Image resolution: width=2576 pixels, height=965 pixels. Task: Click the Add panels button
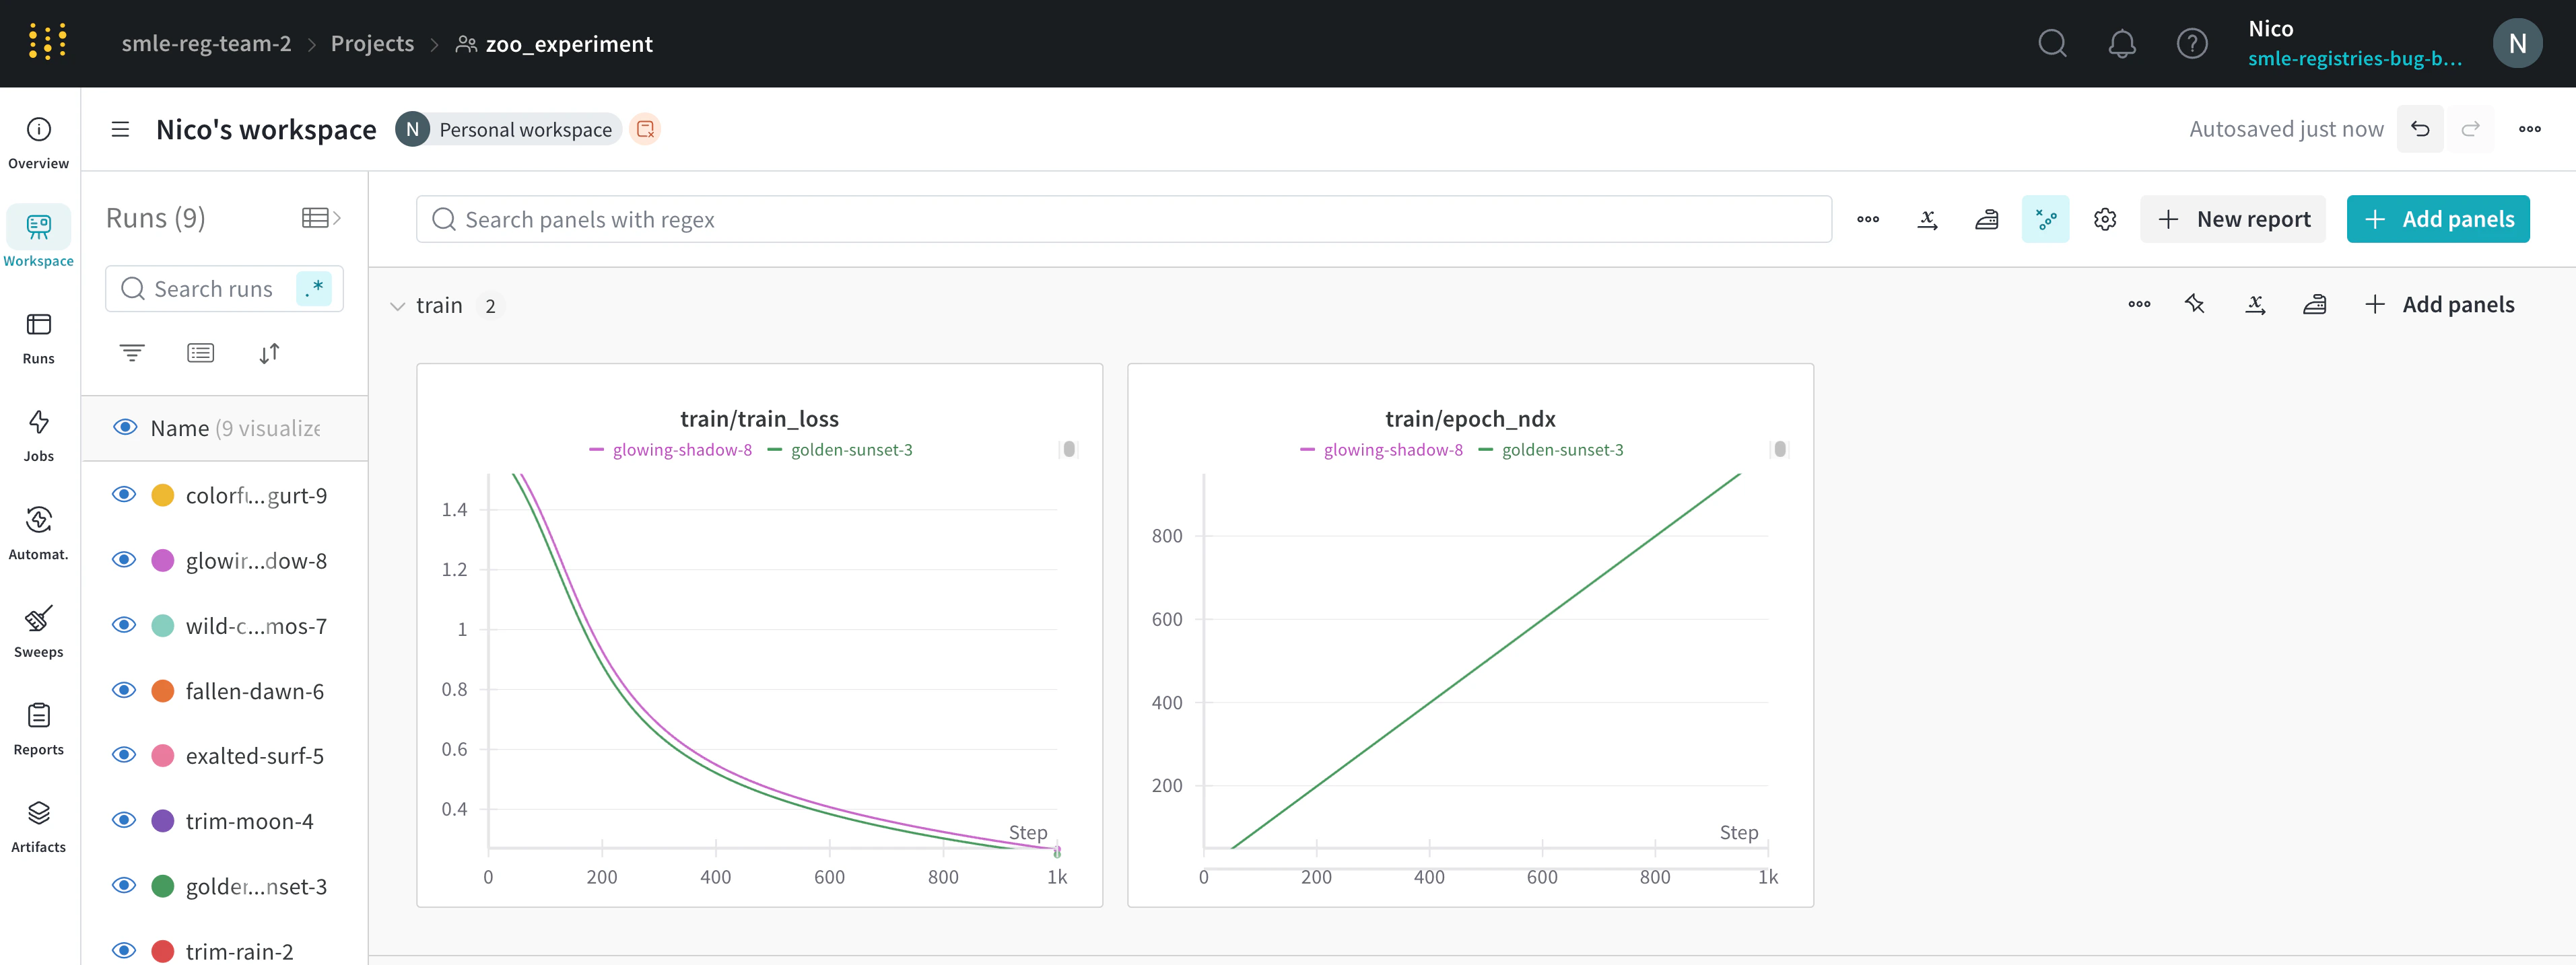(x=2437, y=218)
